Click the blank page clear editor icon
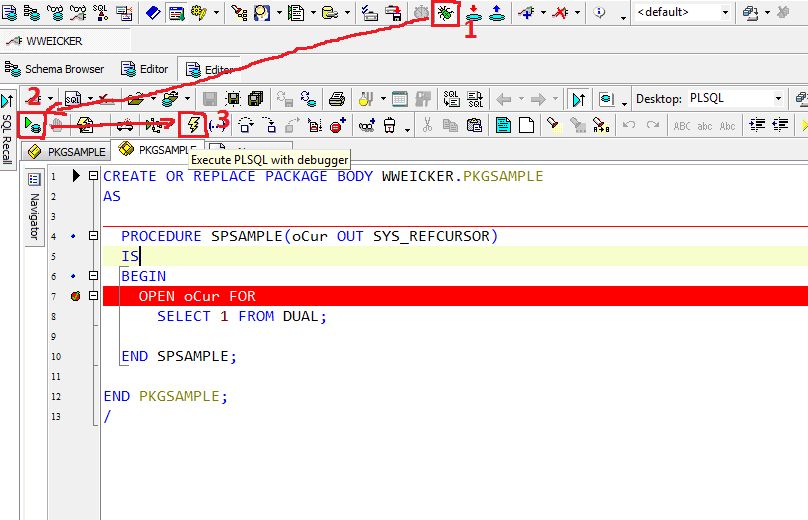The width and height of the screenshot is (808, 520). pos(526,125)
